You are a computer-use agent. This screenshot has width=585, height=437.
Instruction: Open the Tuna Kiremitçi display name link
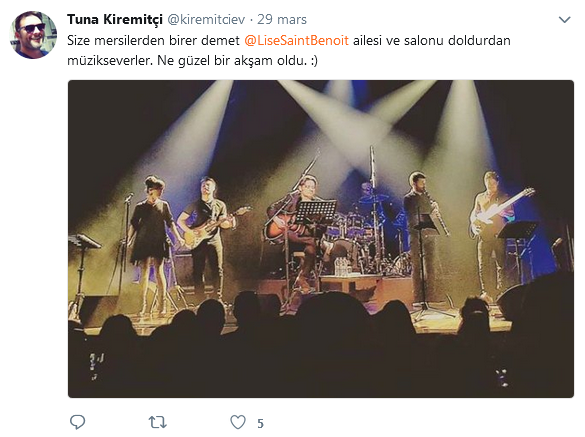pyautogui.click(x=115, y=19)
